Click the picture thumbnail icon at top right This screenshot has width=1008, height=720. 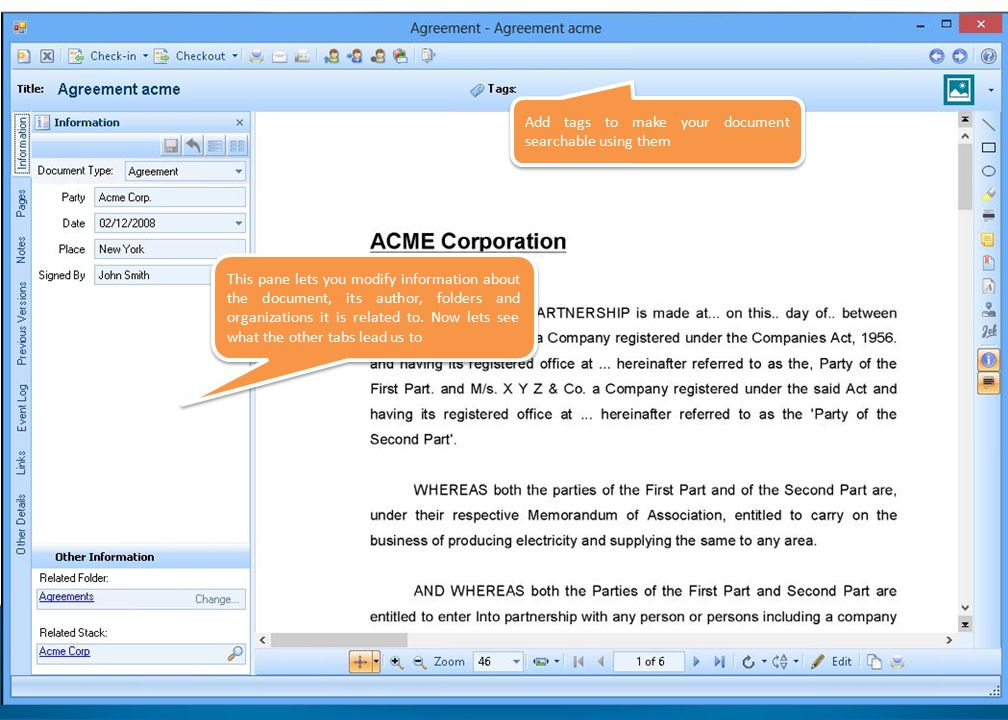point(958,90)
